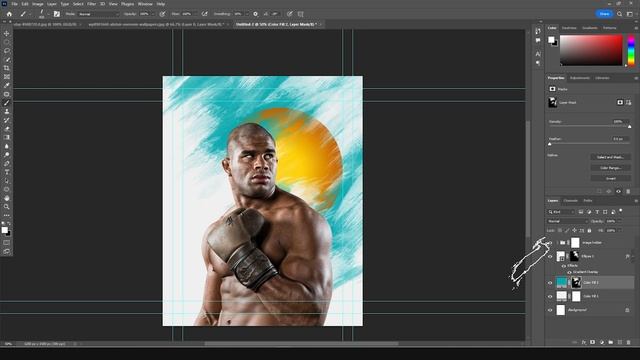The width and height of the screenshot is (640, 360).
Task: Add layer mask from Layers panel bottom
Action: pyautogui.click(x=593, y=342)
